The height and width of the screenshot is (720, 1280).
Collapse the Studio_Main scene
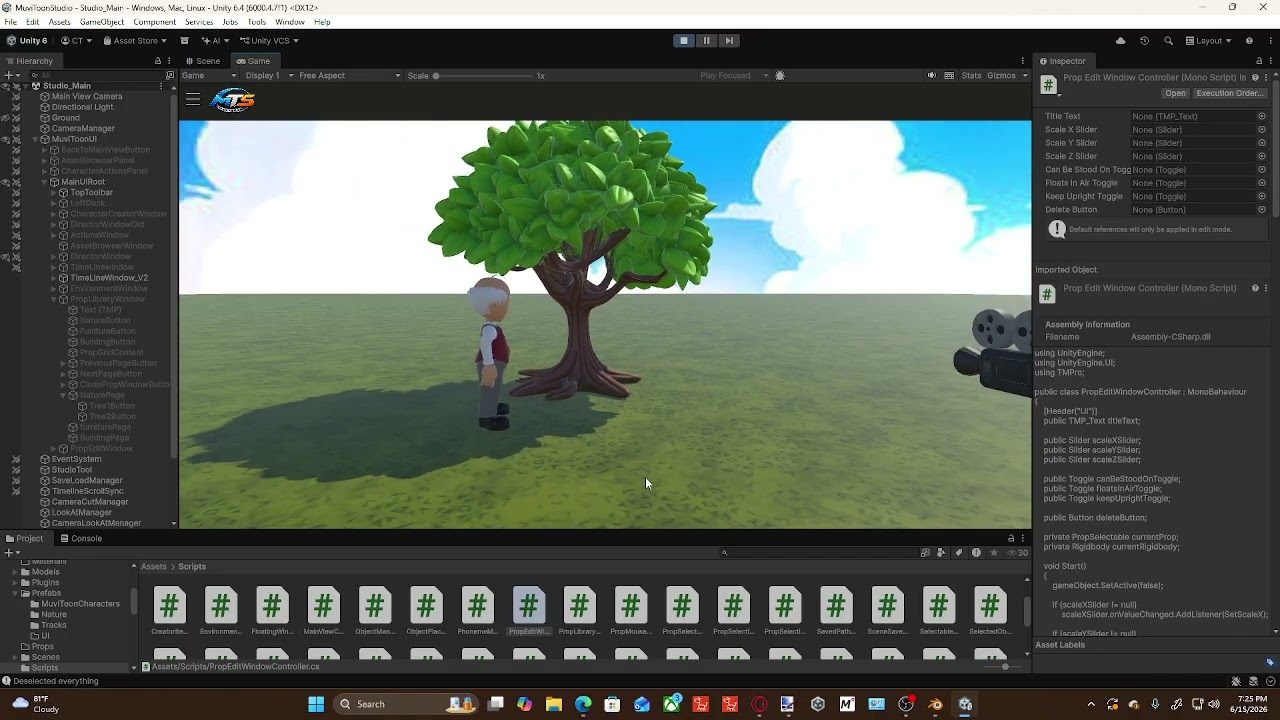tap(24, 86)
